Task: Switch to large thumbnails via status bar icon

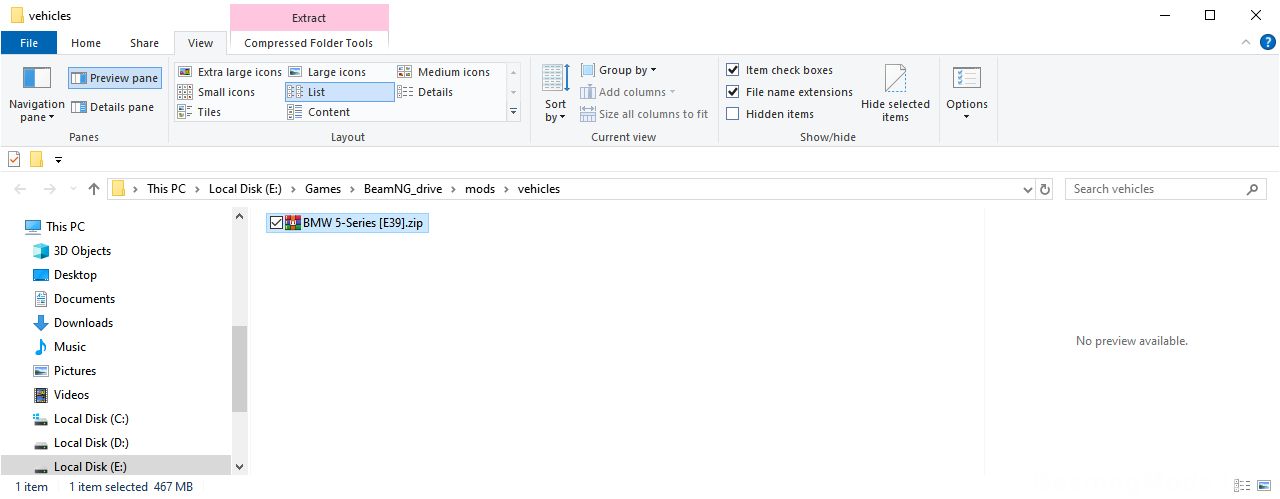Action: [x=1265, y=486]
